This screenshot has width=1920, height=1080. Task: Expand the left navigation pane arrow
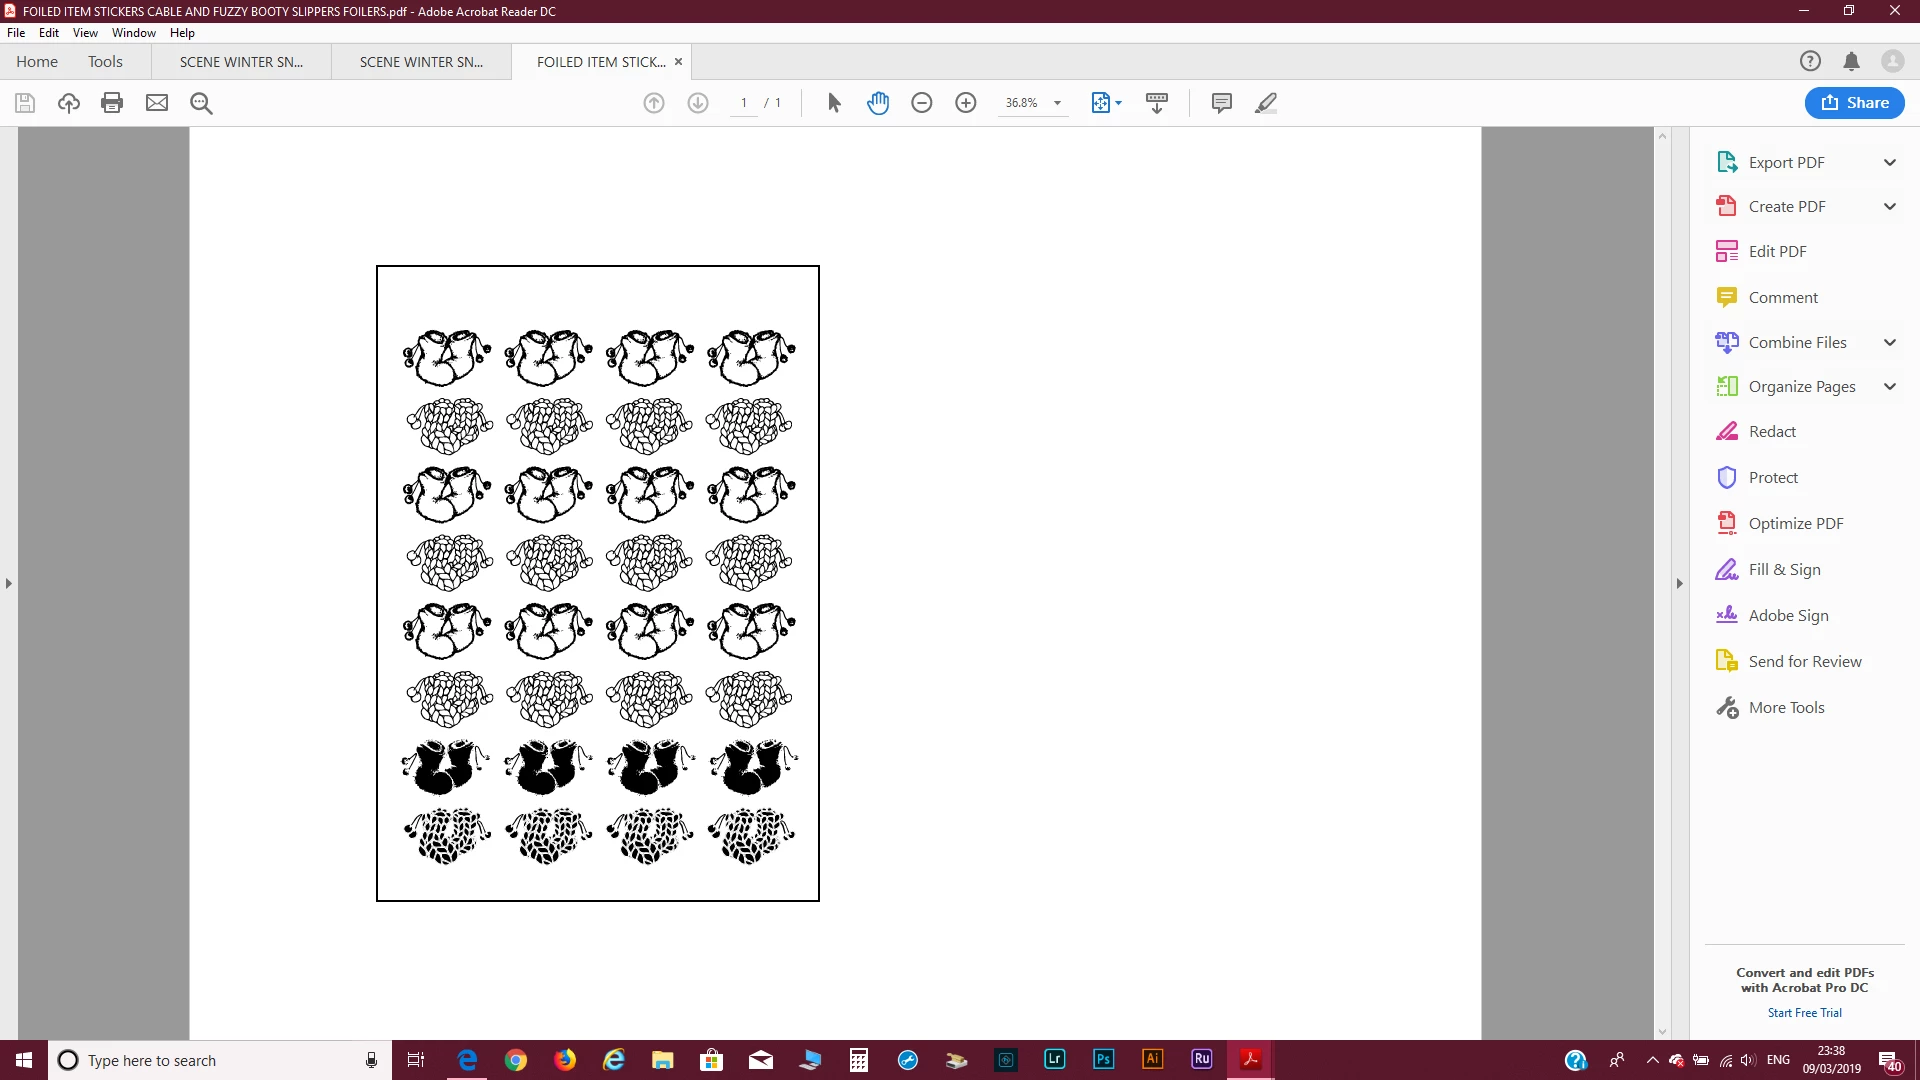point(9,583)
